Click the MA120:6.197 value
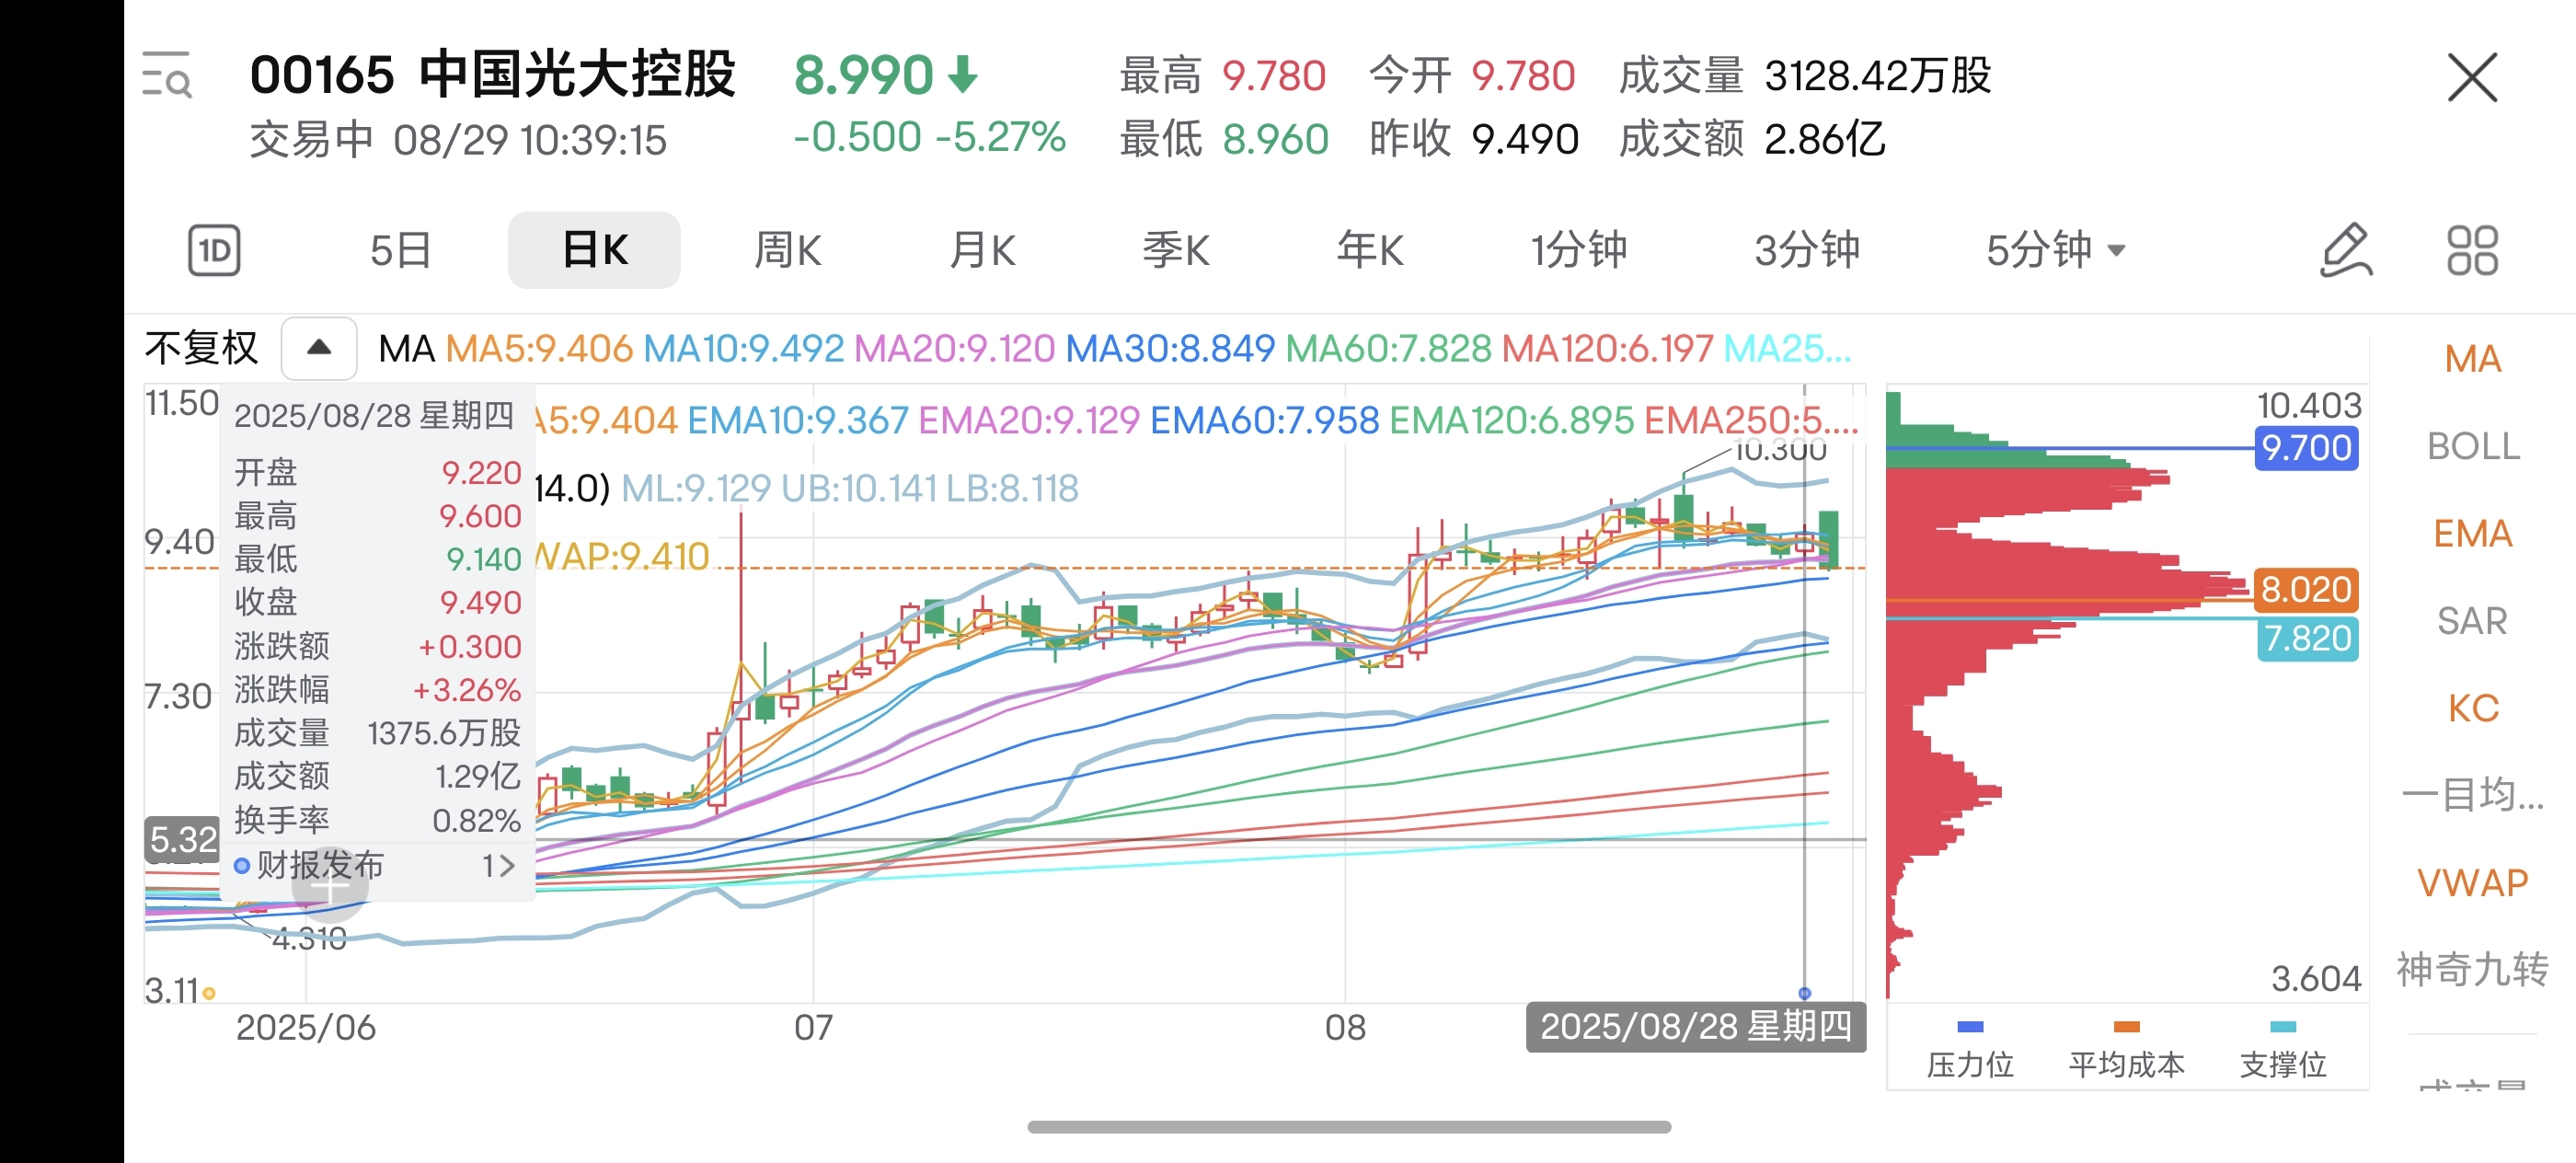This screenshot has height=1163, width=2576. click(1607, 349)
